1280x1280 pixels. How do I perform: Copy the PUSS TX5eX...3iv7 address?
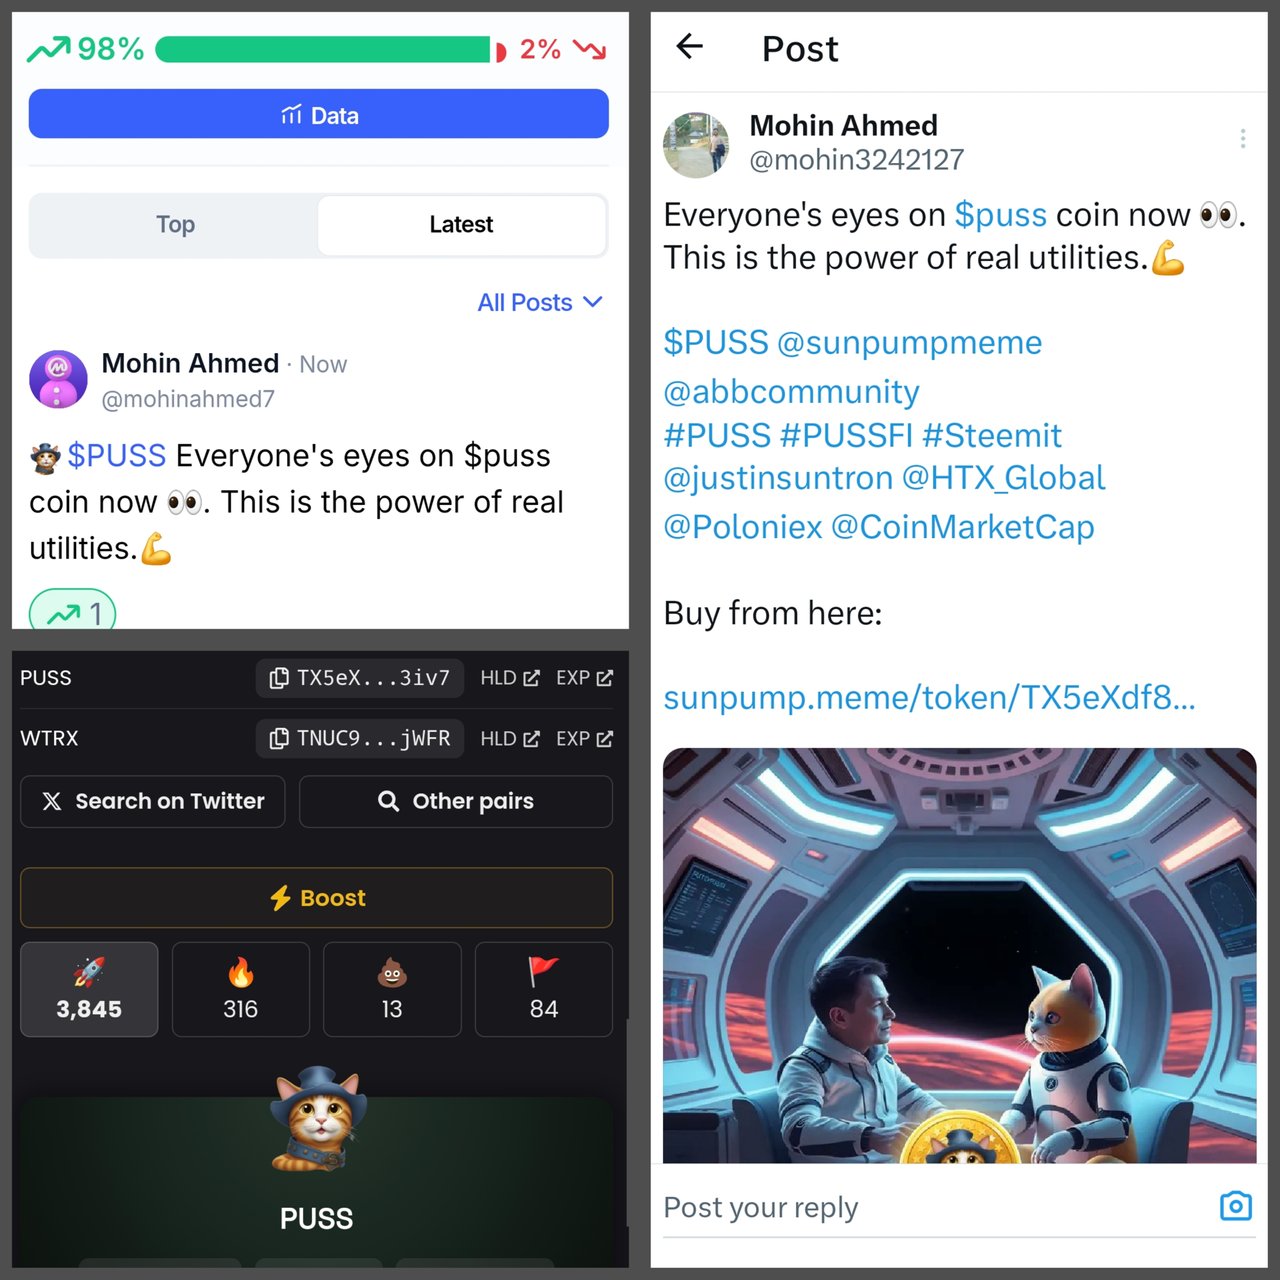[x=360, y=678]
